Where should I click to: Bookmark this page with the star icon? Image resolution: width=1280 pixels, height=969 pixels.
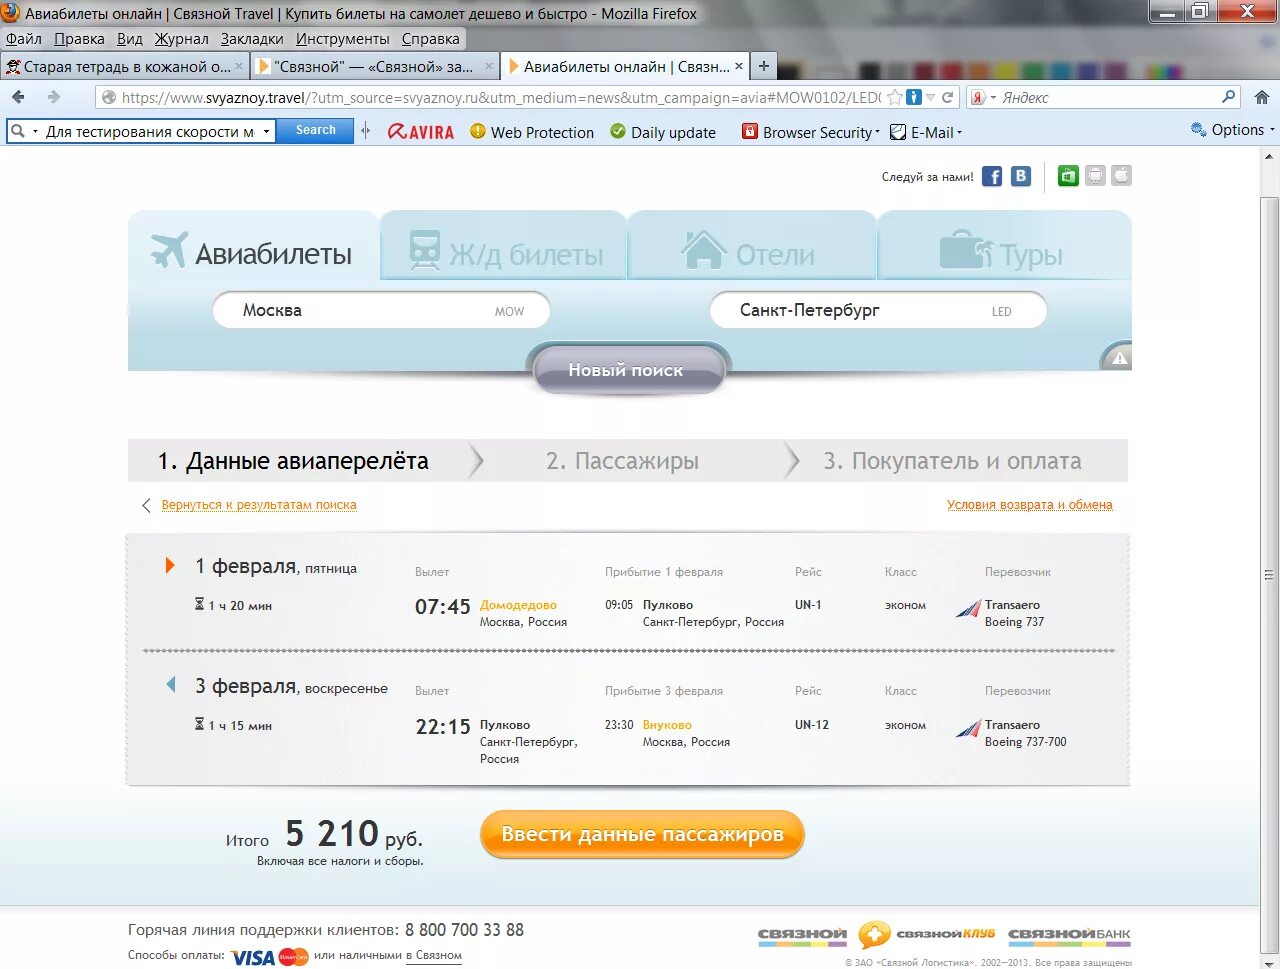tap(895, 97)
